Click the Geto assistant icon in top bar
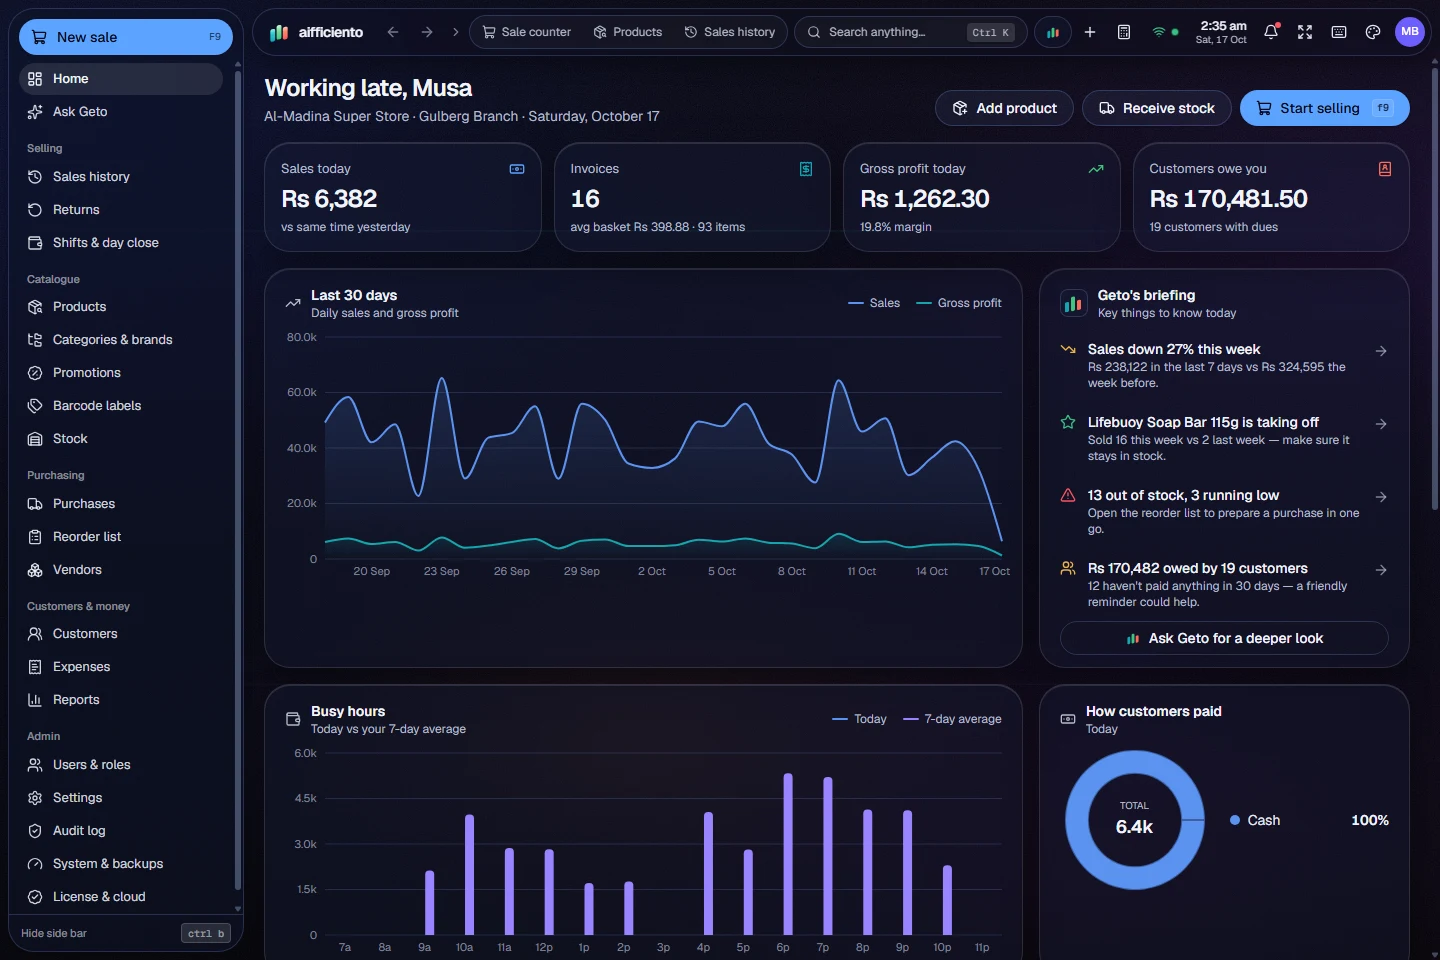Image resolution: width=1440 pixels, height=960 pixels. click(1052, 32)
